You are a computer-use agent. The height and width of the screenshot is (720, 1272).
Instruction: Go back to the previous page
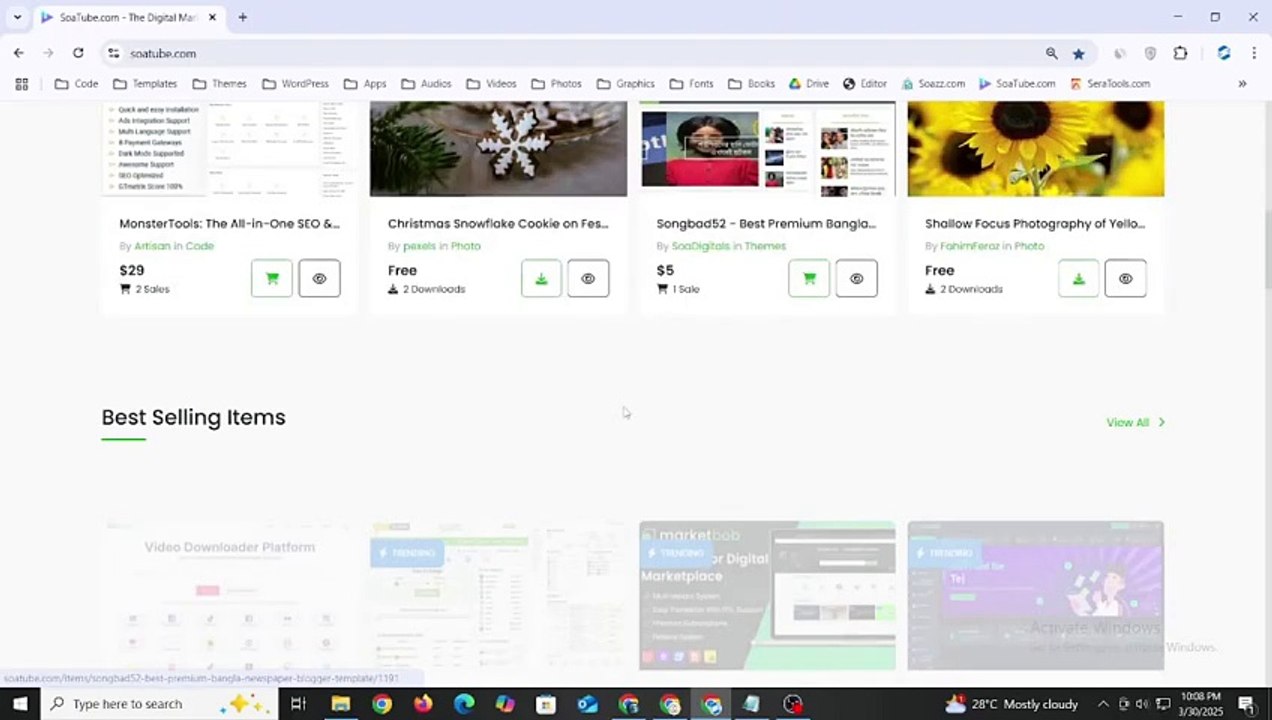pos(19,53)
